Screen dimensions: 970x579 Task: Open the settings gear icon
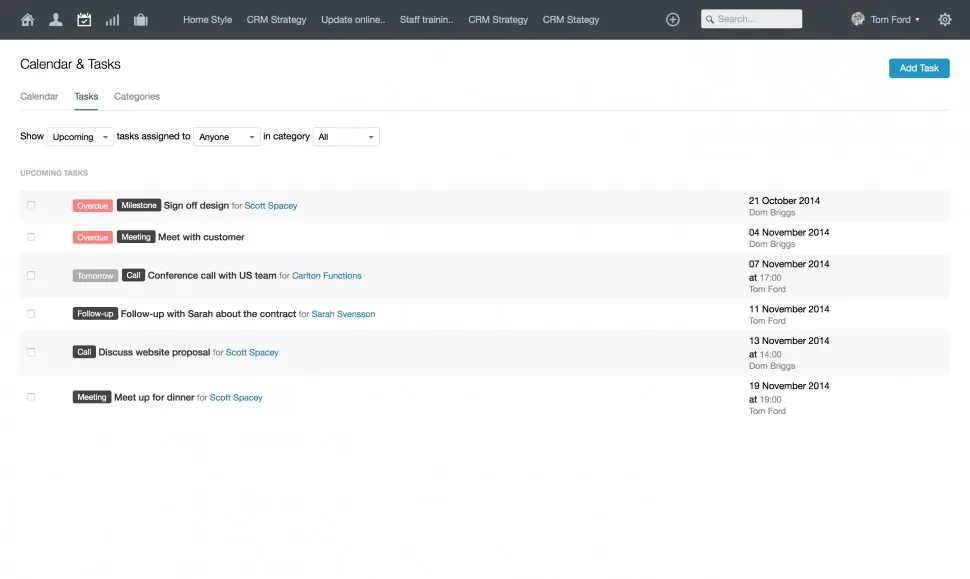[945, 19]
